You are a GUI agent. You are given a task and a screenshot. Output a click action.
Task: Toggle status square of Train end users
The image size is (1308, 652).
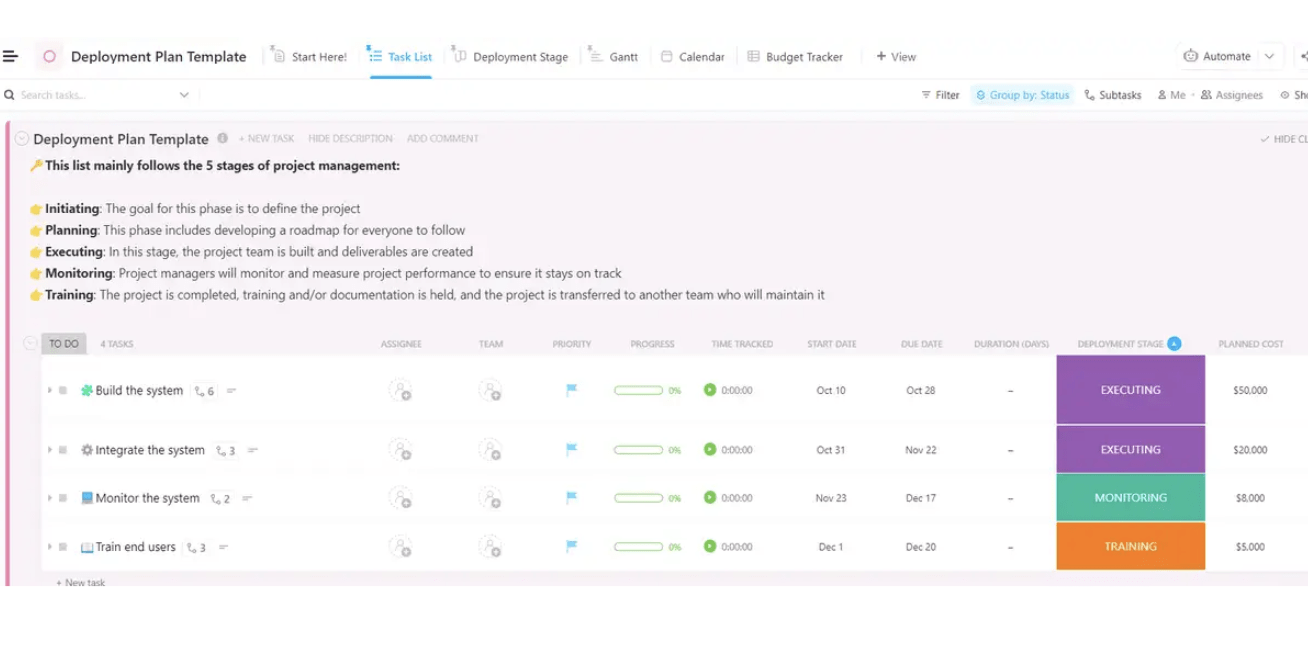(x=63, y=547)
